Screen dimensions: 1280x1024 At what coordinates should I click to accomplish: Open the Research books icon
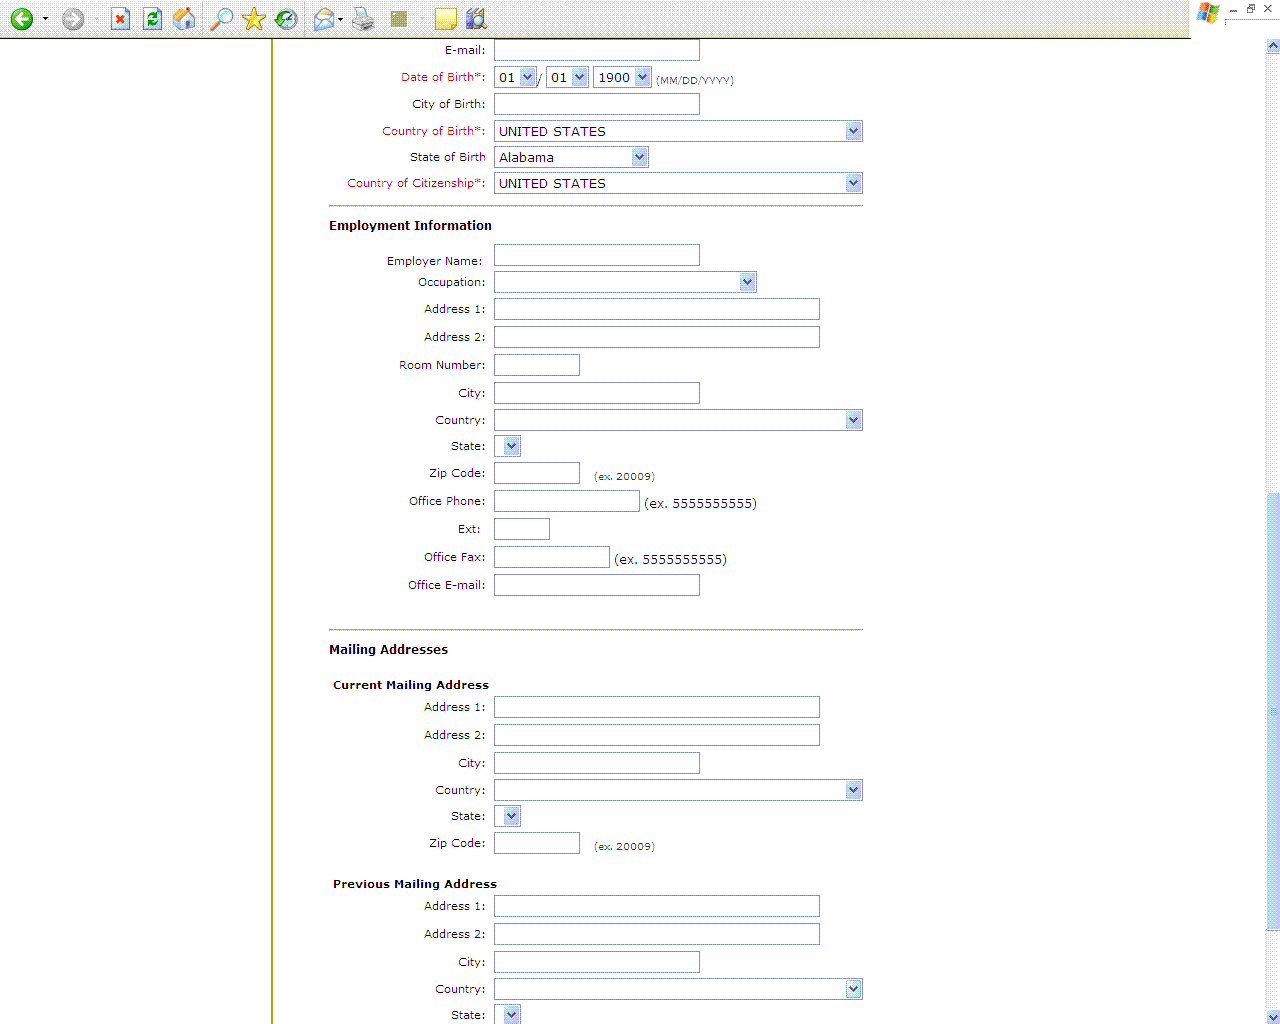coord(476,19)
